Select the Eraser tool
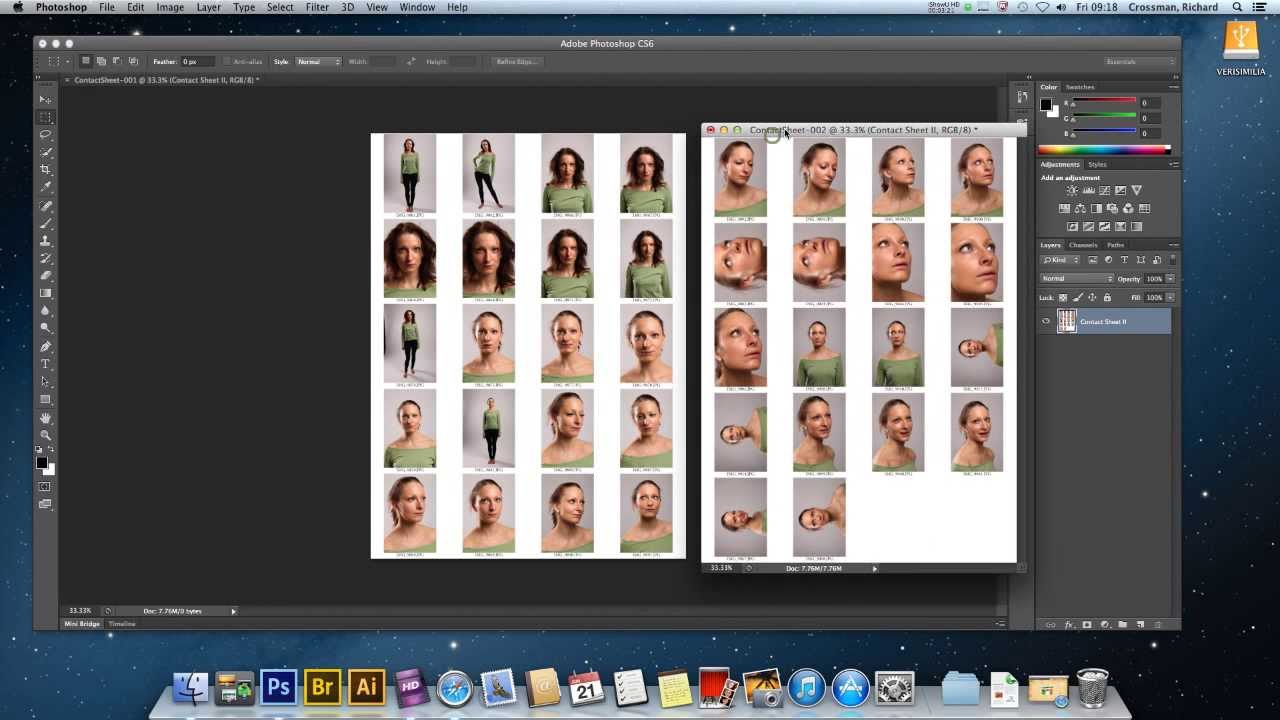1280x720 pixels. [46, 276]
